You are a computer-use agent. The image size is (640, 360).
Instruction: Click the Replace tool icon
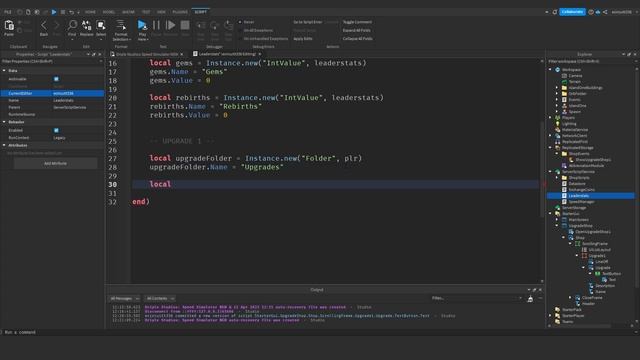[x=87, y=25]
